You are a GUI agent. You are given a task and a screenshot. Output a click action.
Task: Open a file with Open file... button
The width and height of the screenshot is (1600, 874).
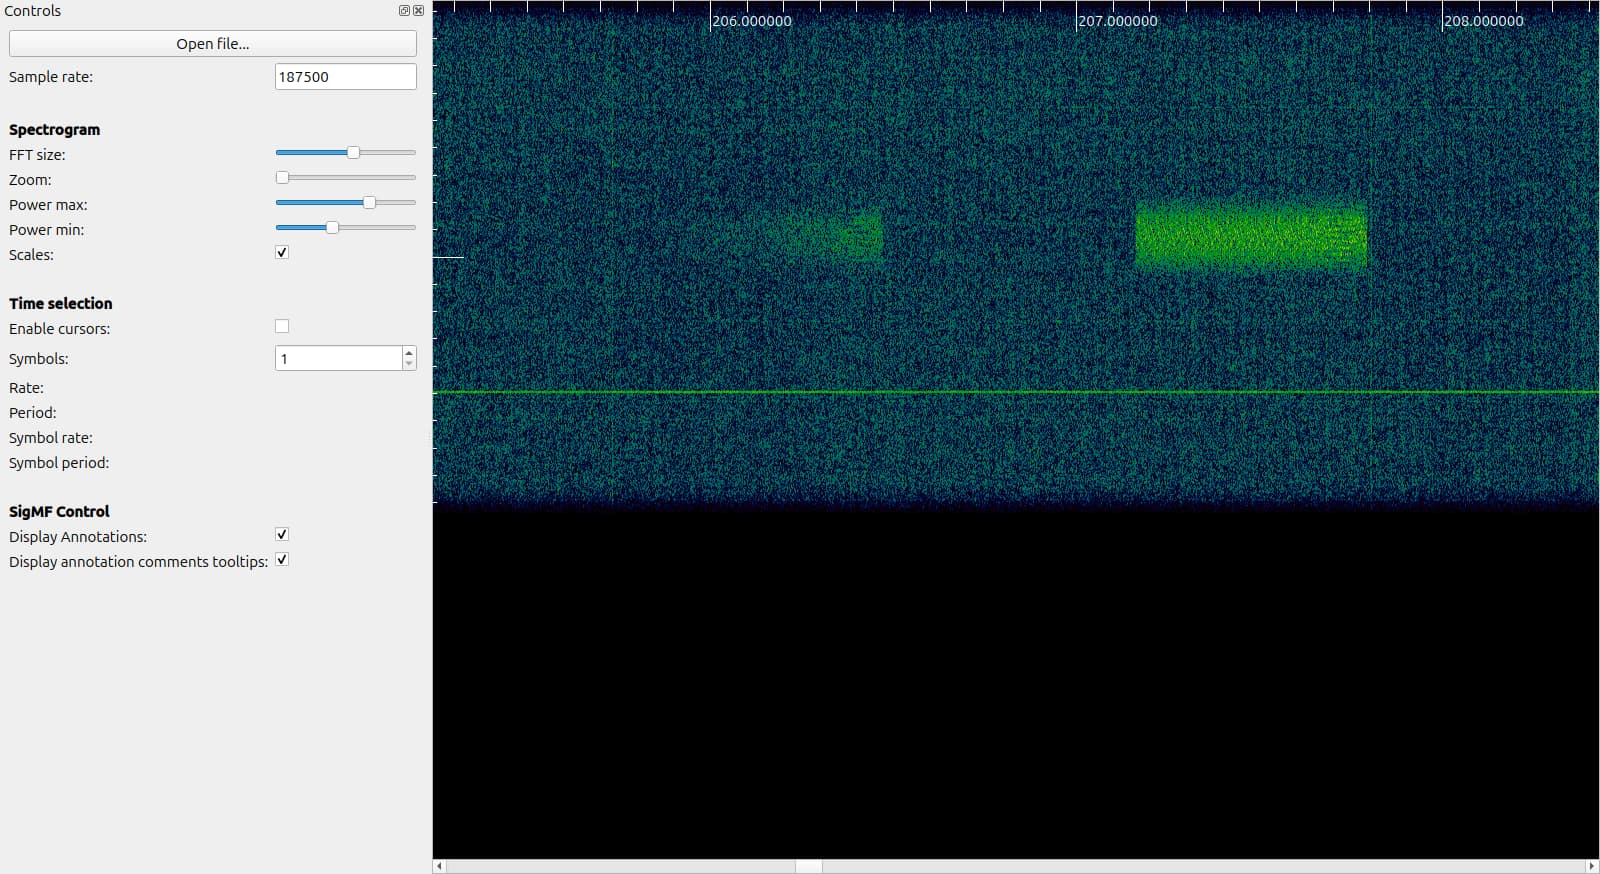pyautogui.click(x=213, y=43)
